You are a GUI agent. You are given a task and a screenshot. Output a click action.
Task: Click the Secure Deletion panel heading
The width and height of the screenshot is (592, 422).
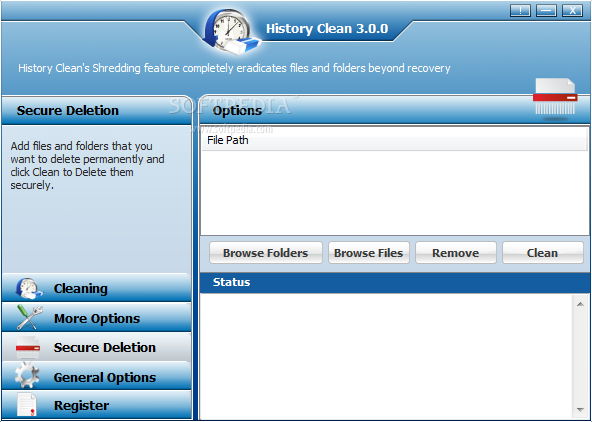click(68, 111)
